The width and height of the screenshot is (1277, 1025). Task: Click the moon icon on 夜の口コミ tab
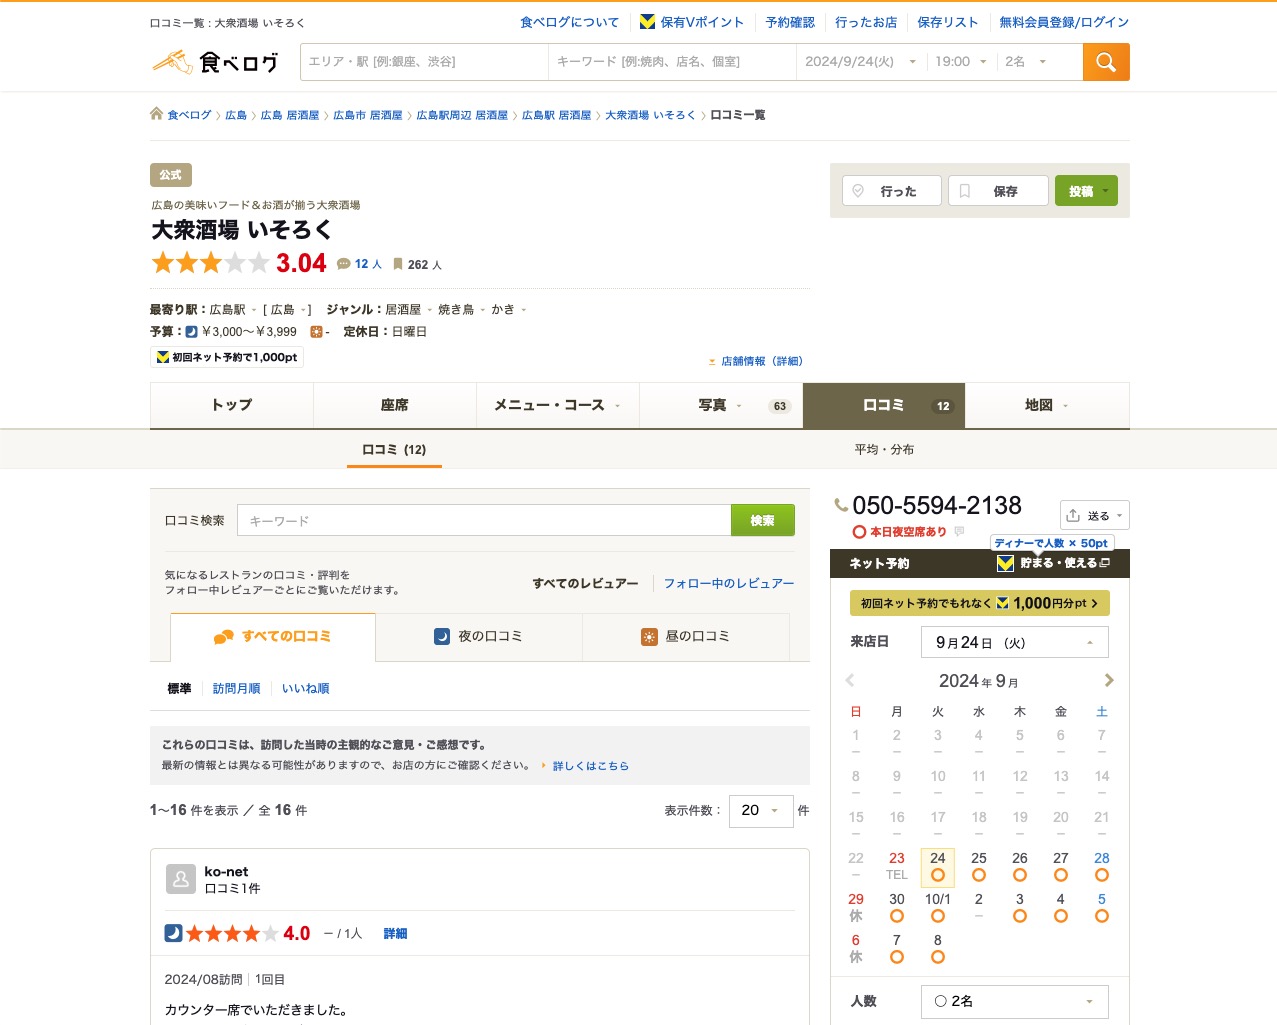pos(441,636)
